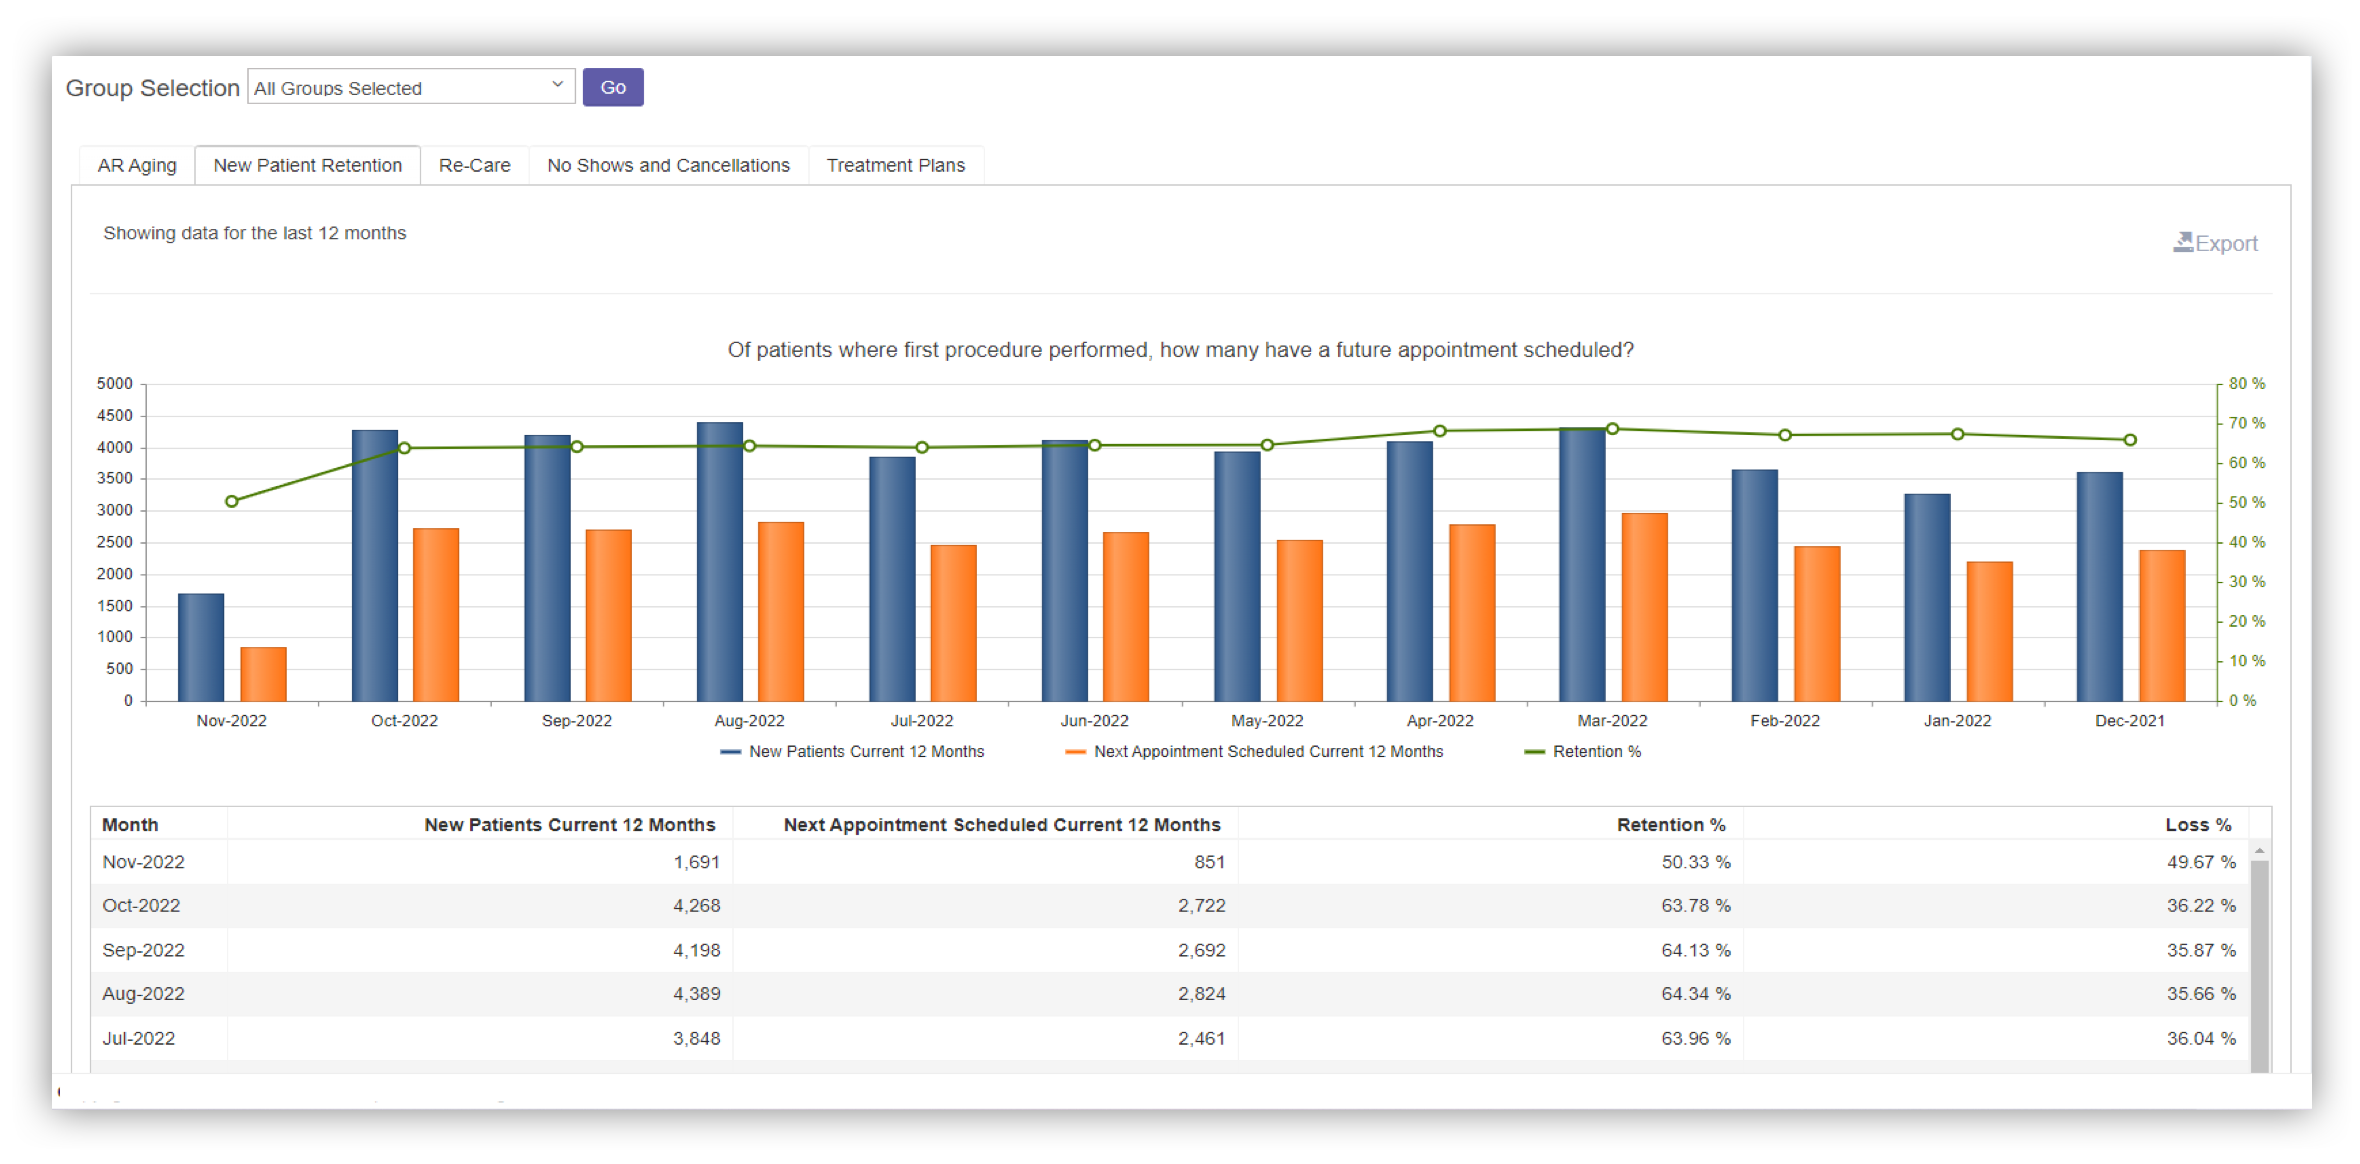Image resolution: width=2360 pixels, height=1164 pixels.
Task: Click the Re-Care tab
Action: pyautogui.click(x=474, y=166)
